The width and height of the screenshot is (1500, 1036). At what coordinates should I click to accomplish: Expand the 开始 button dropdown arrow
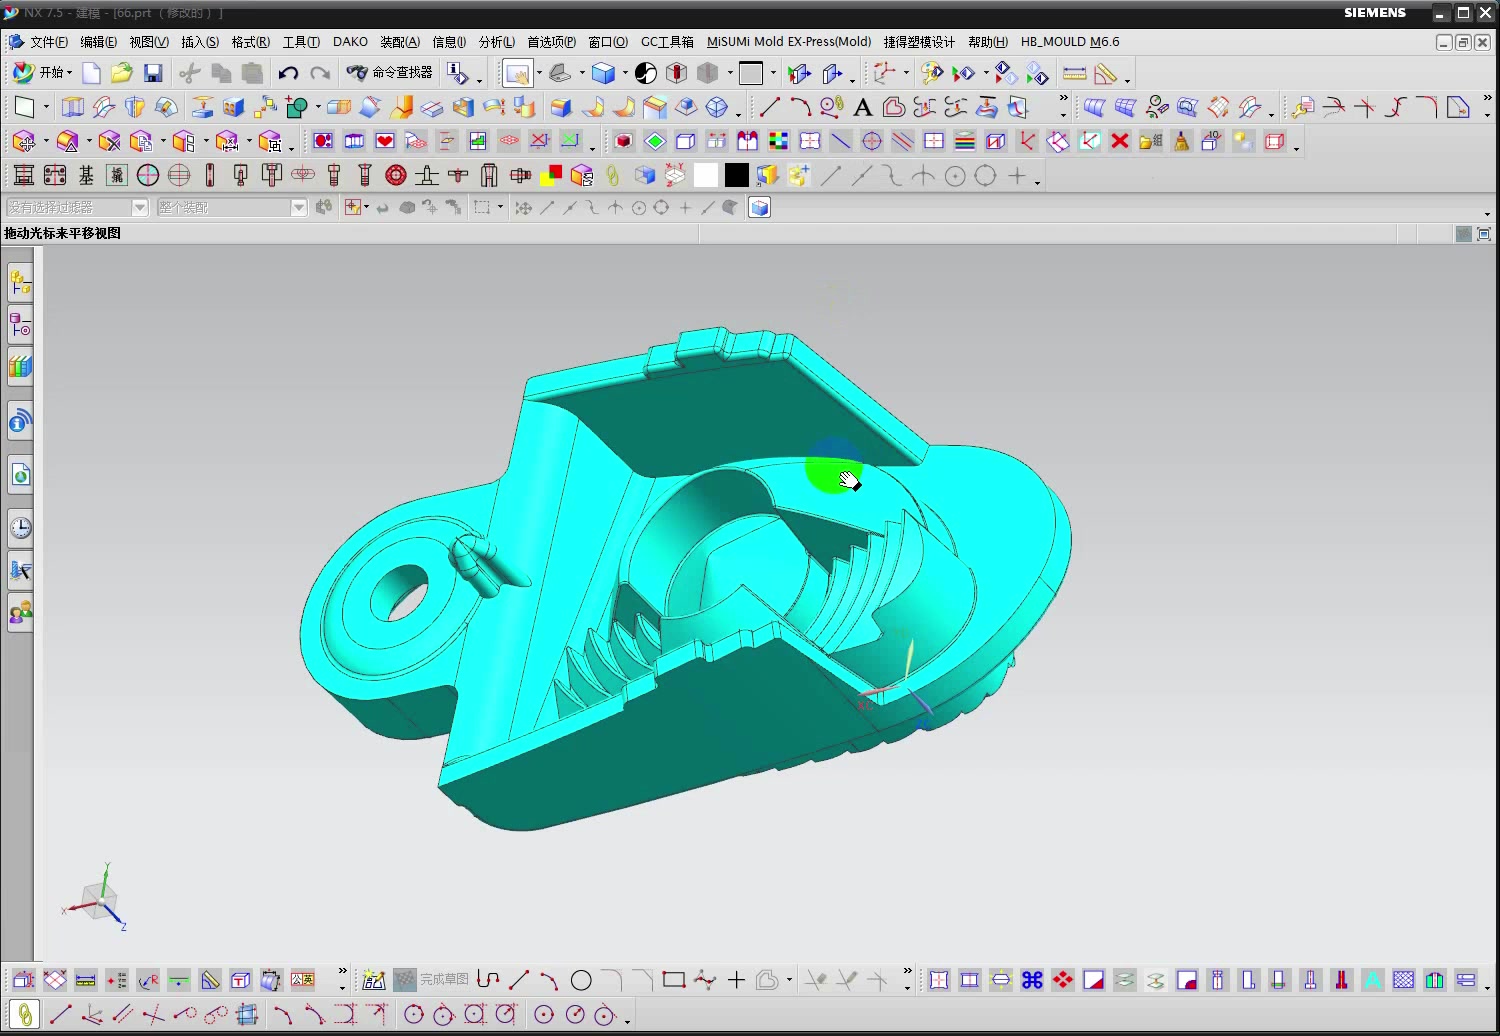click(x=70, y=73)
